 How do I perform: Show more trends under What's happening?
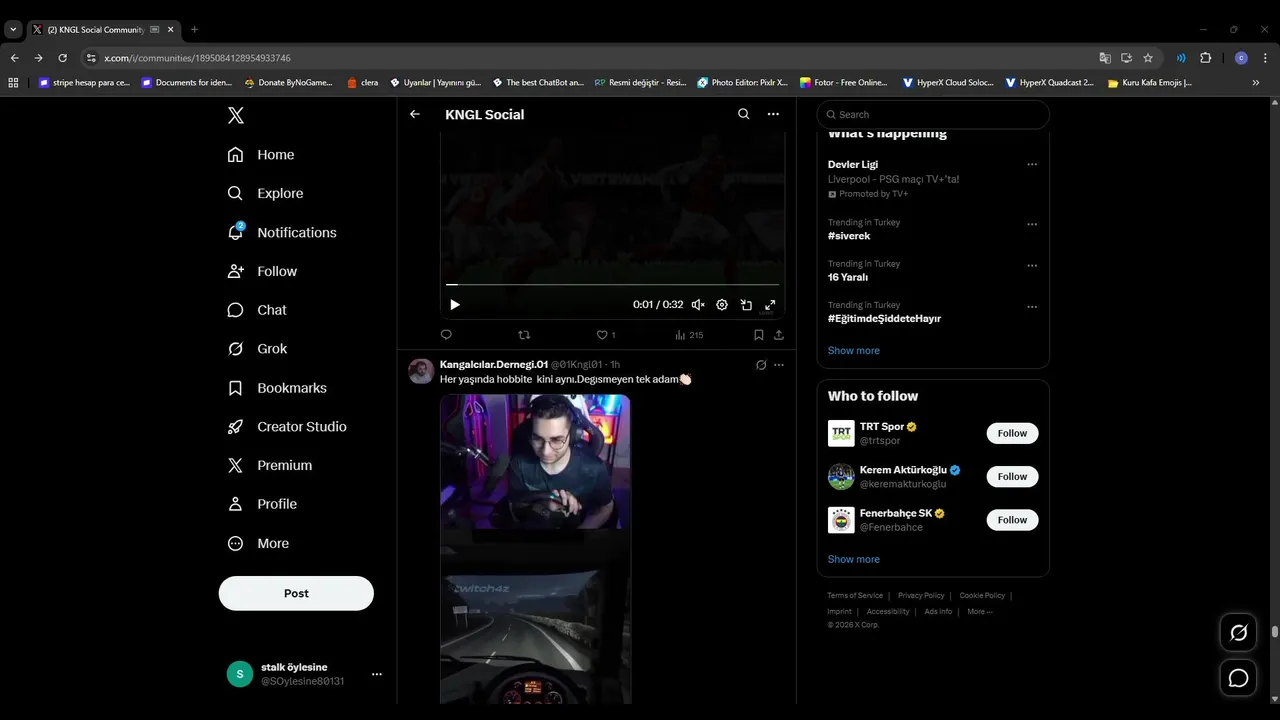tap(854, 350)
